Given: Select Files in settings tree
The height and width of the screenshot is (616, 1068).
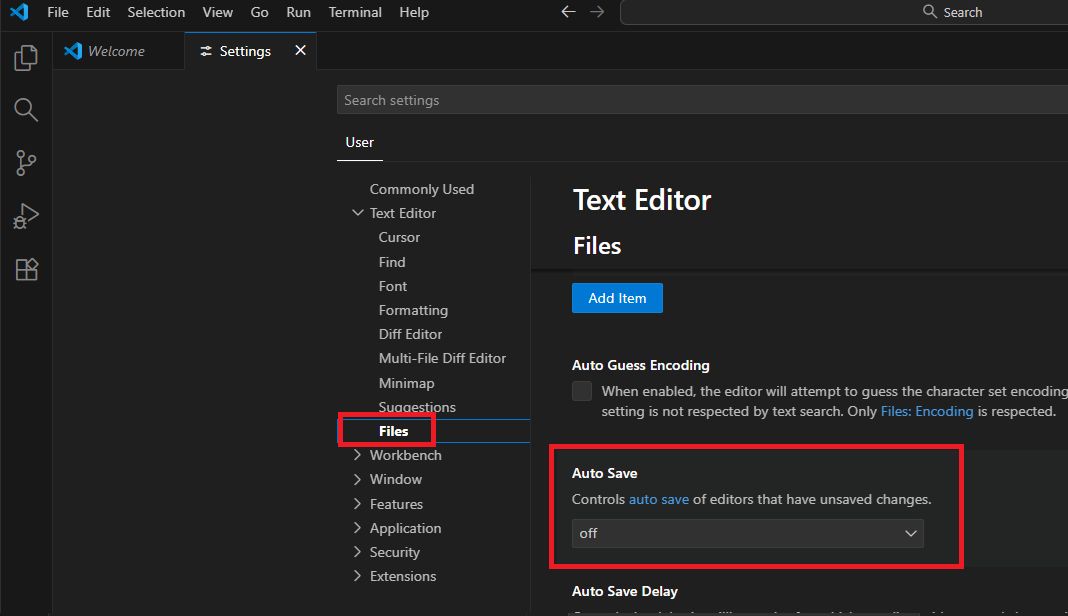Looking at the screenshot, I should tap(394, 431).
